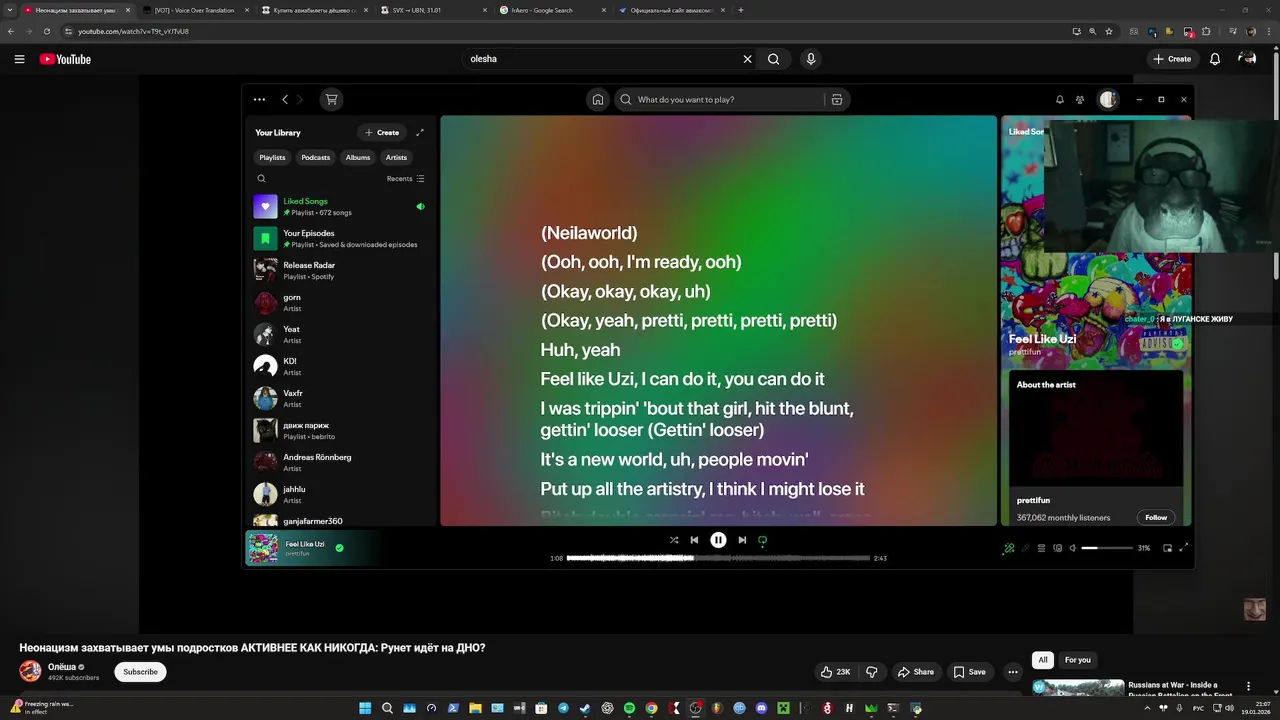Seek within the song progress bar

[x=718, y=558]
